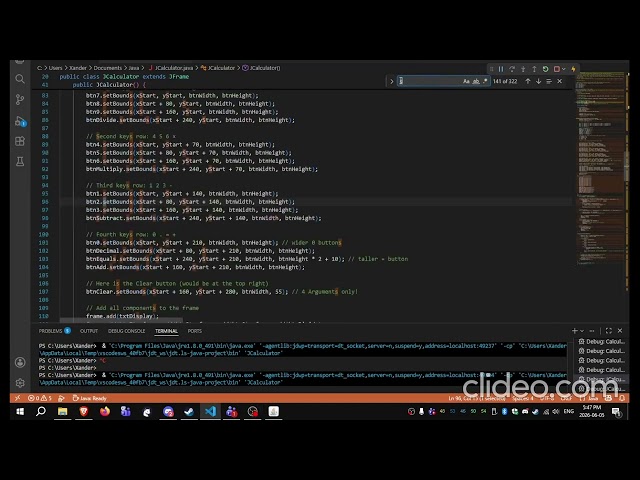Click the Step Out debug button
Screen dimensions: 640x480
534,69
